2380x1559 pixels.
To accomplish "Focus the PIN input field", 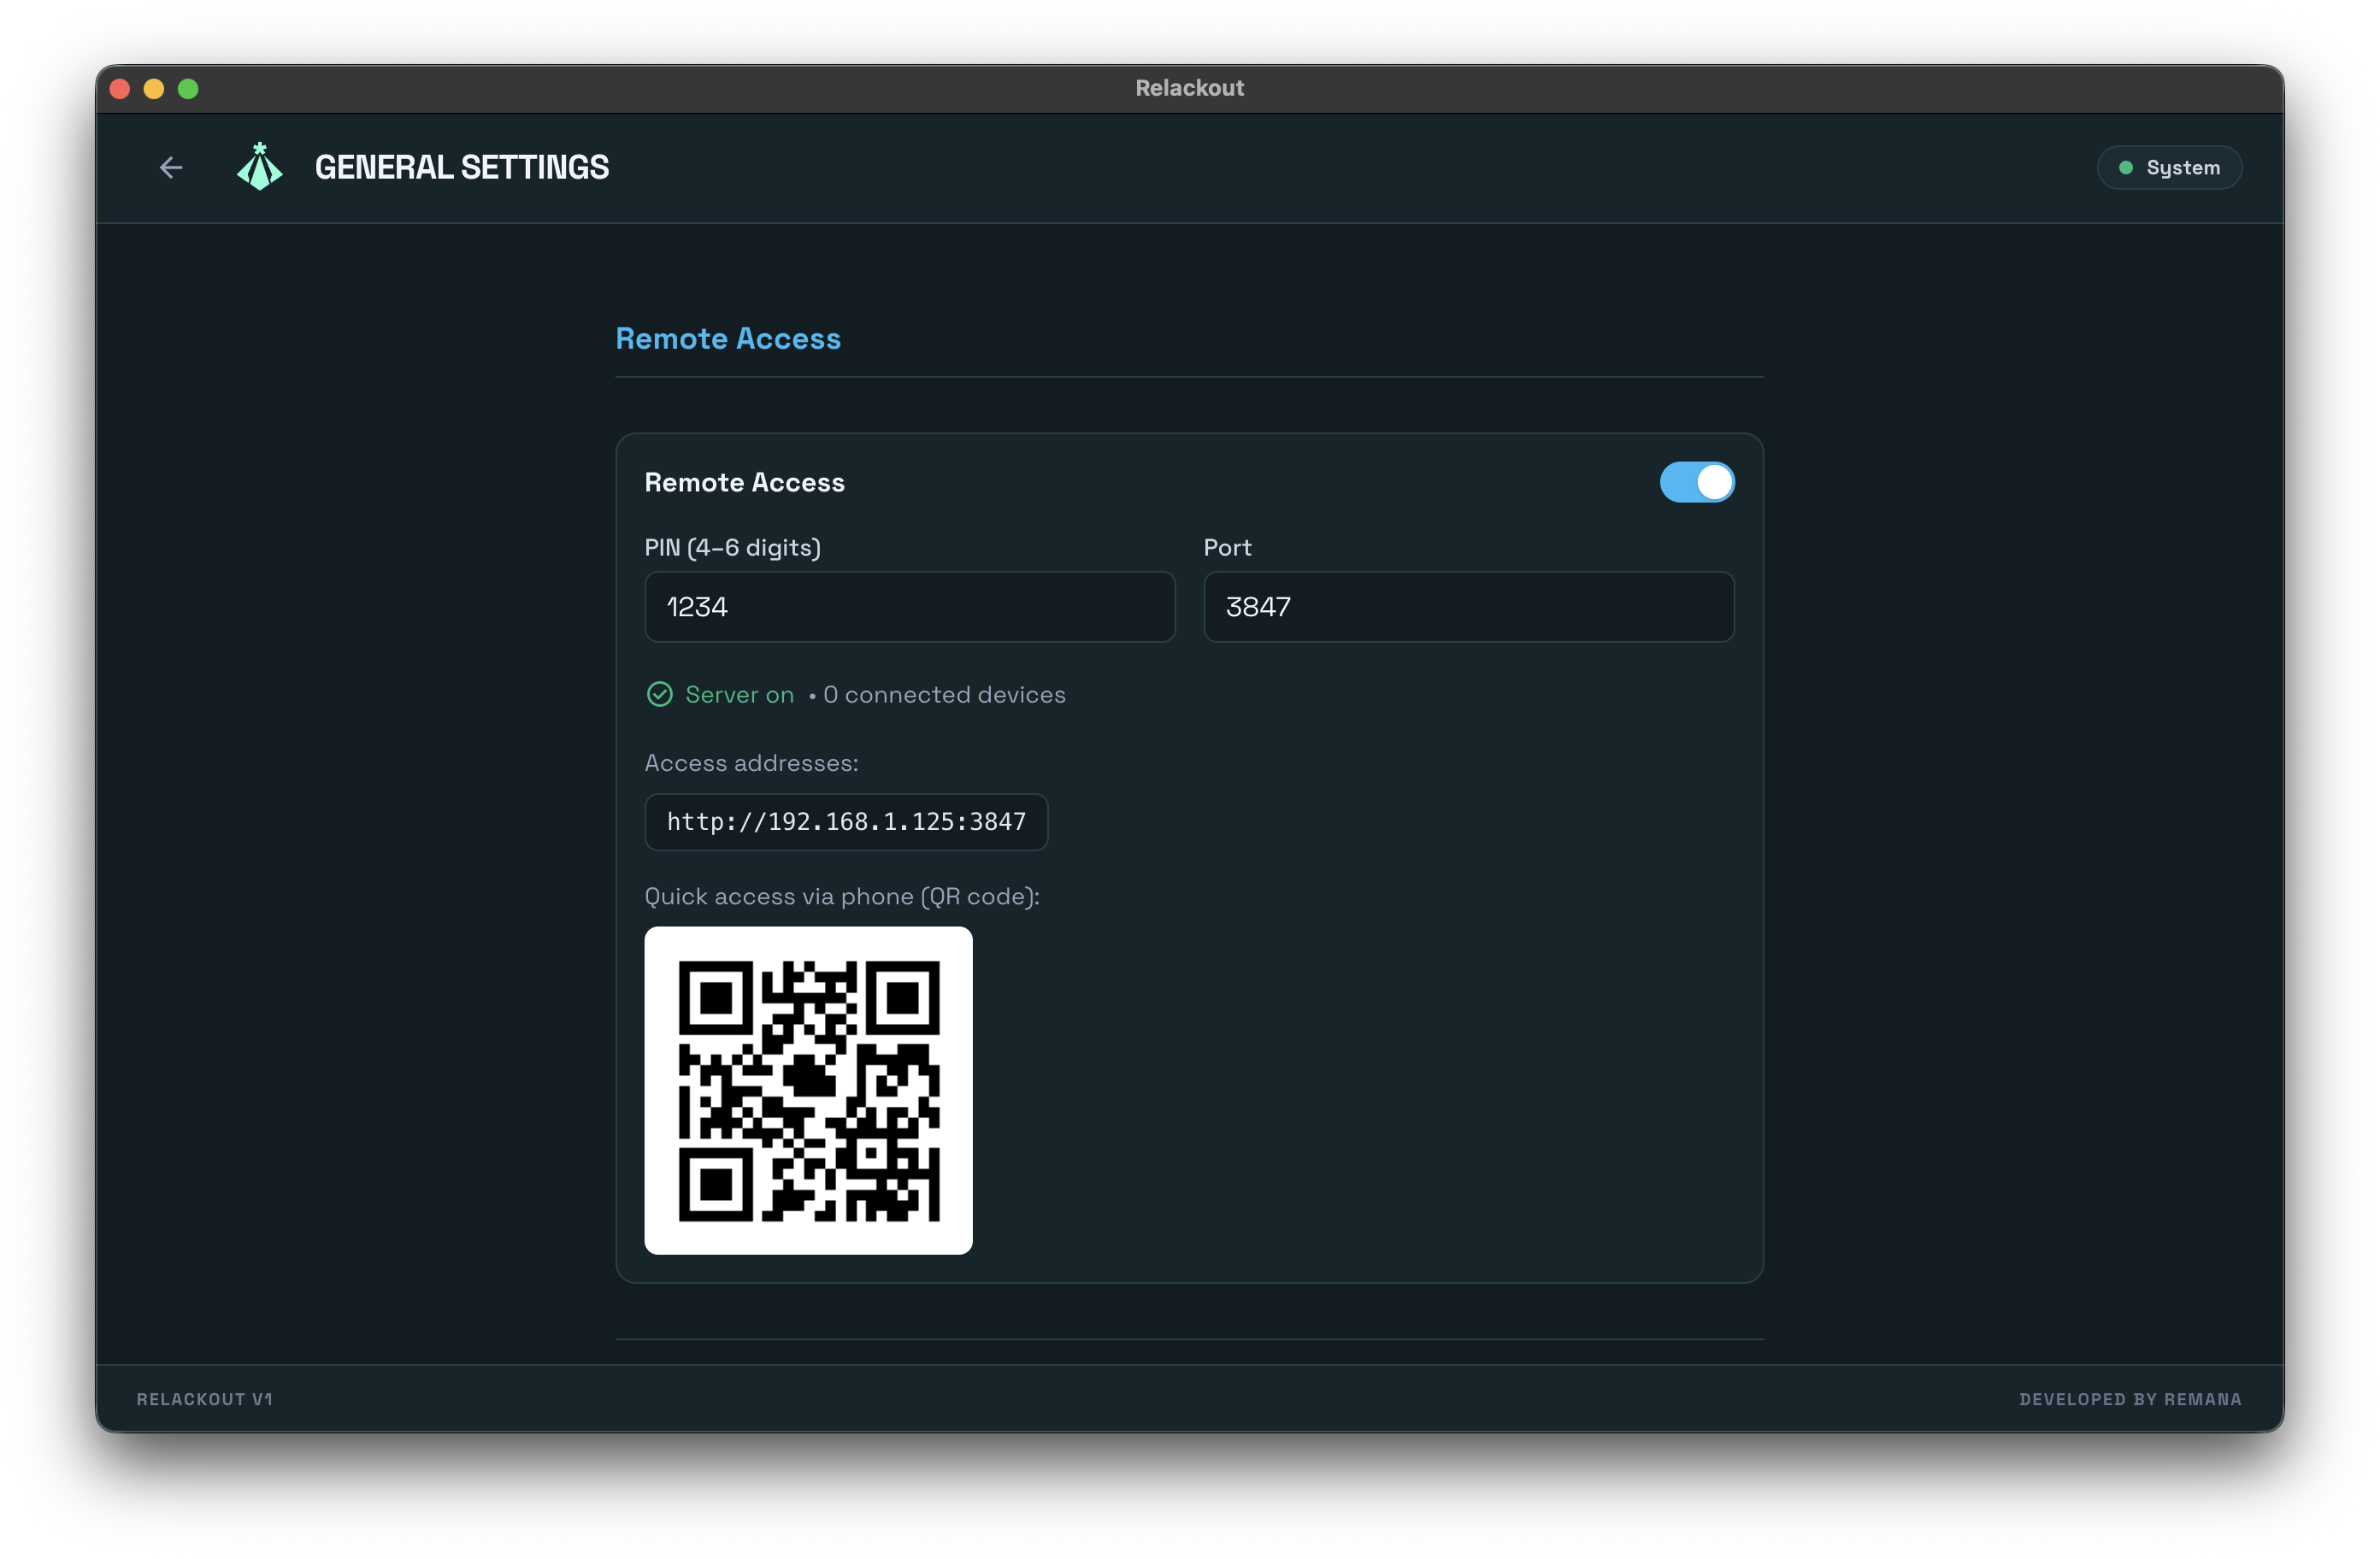I will click(910, 607).
